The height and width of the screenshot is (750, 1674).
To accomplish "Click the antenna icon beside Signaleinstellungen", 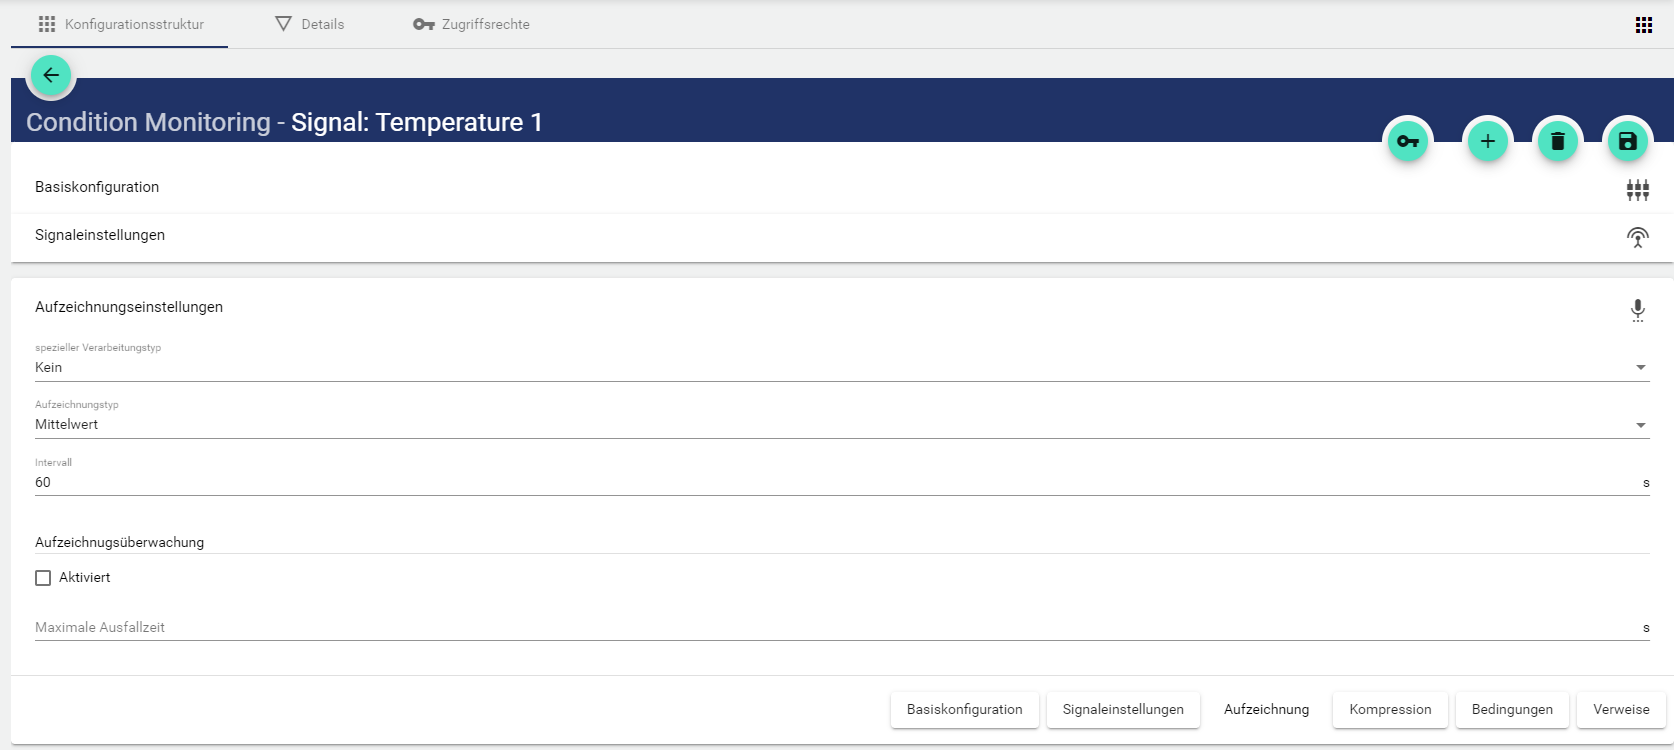I will [x=1637, y=237].
